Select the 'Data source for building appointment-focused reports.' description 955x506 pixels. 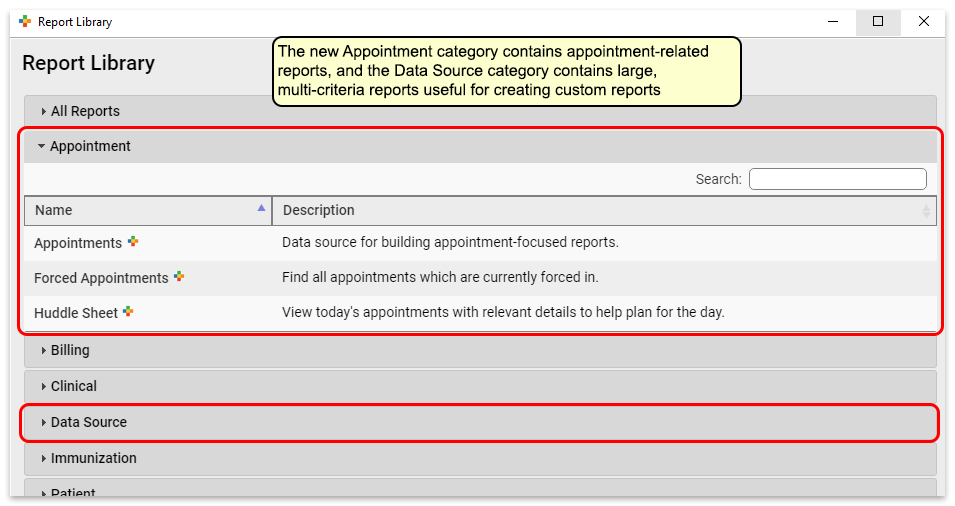point(450,242)
